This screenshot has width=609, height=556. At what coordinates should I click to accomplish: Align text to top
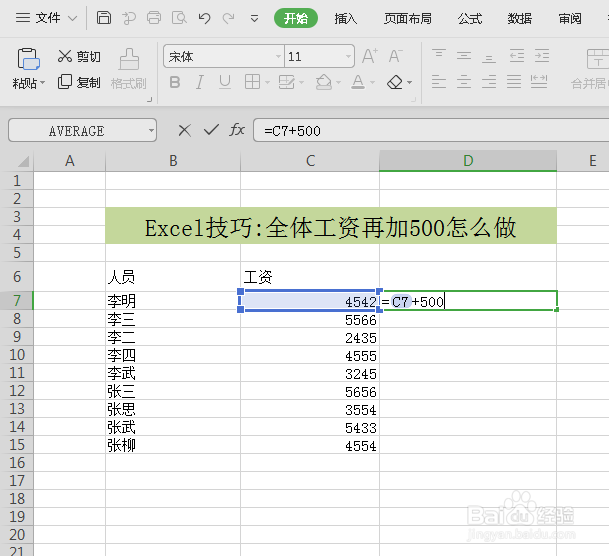(439, 56)
